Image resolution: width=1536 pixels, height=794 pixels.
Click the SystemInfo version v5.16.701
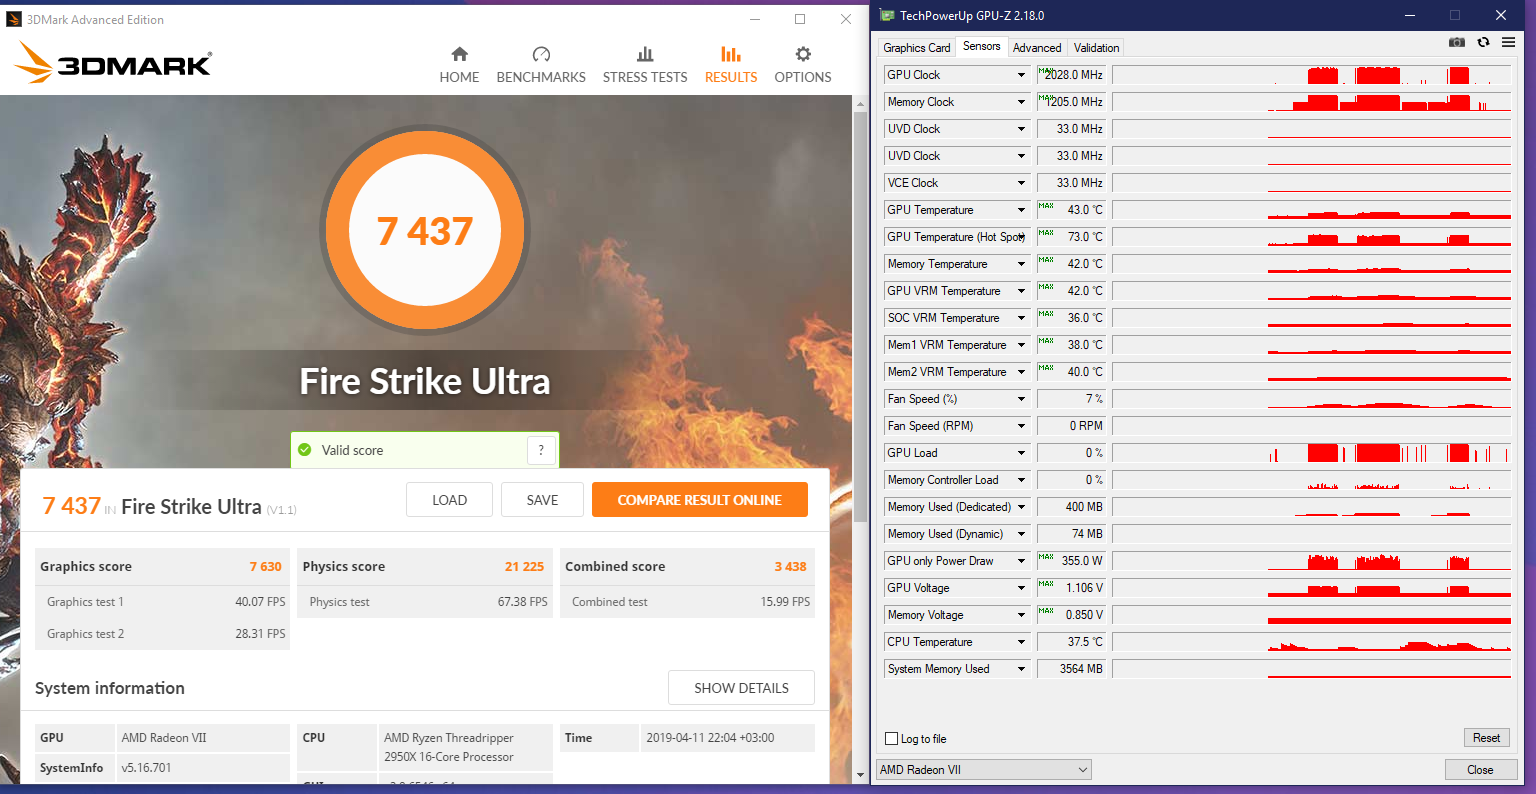tap(146, 768)
